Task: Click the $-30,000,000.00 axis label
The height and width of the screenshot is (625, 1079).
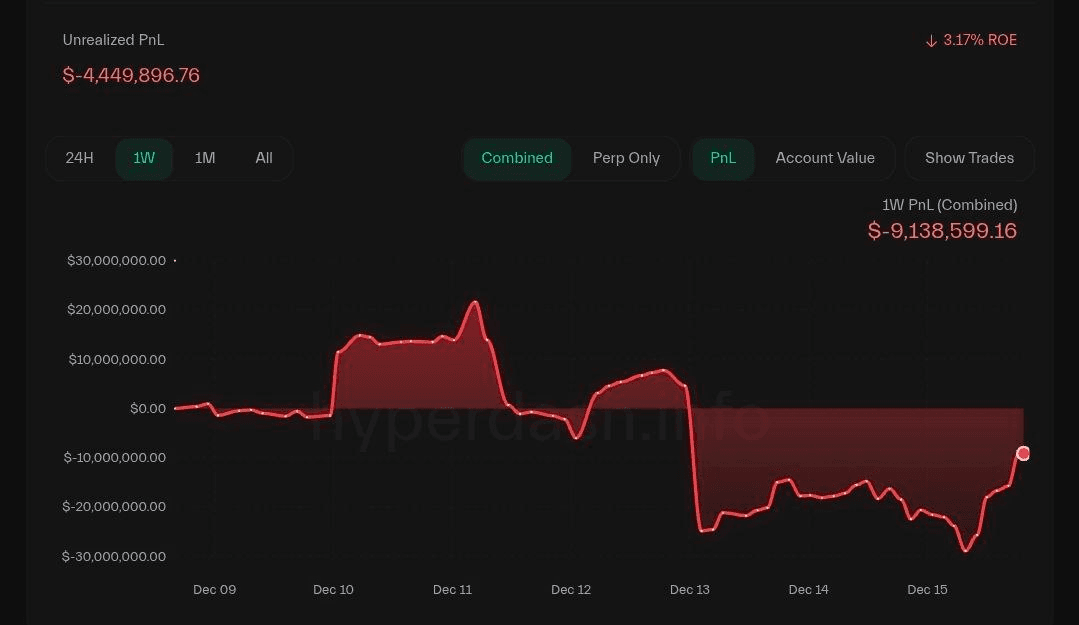Action: coord(114,556)
